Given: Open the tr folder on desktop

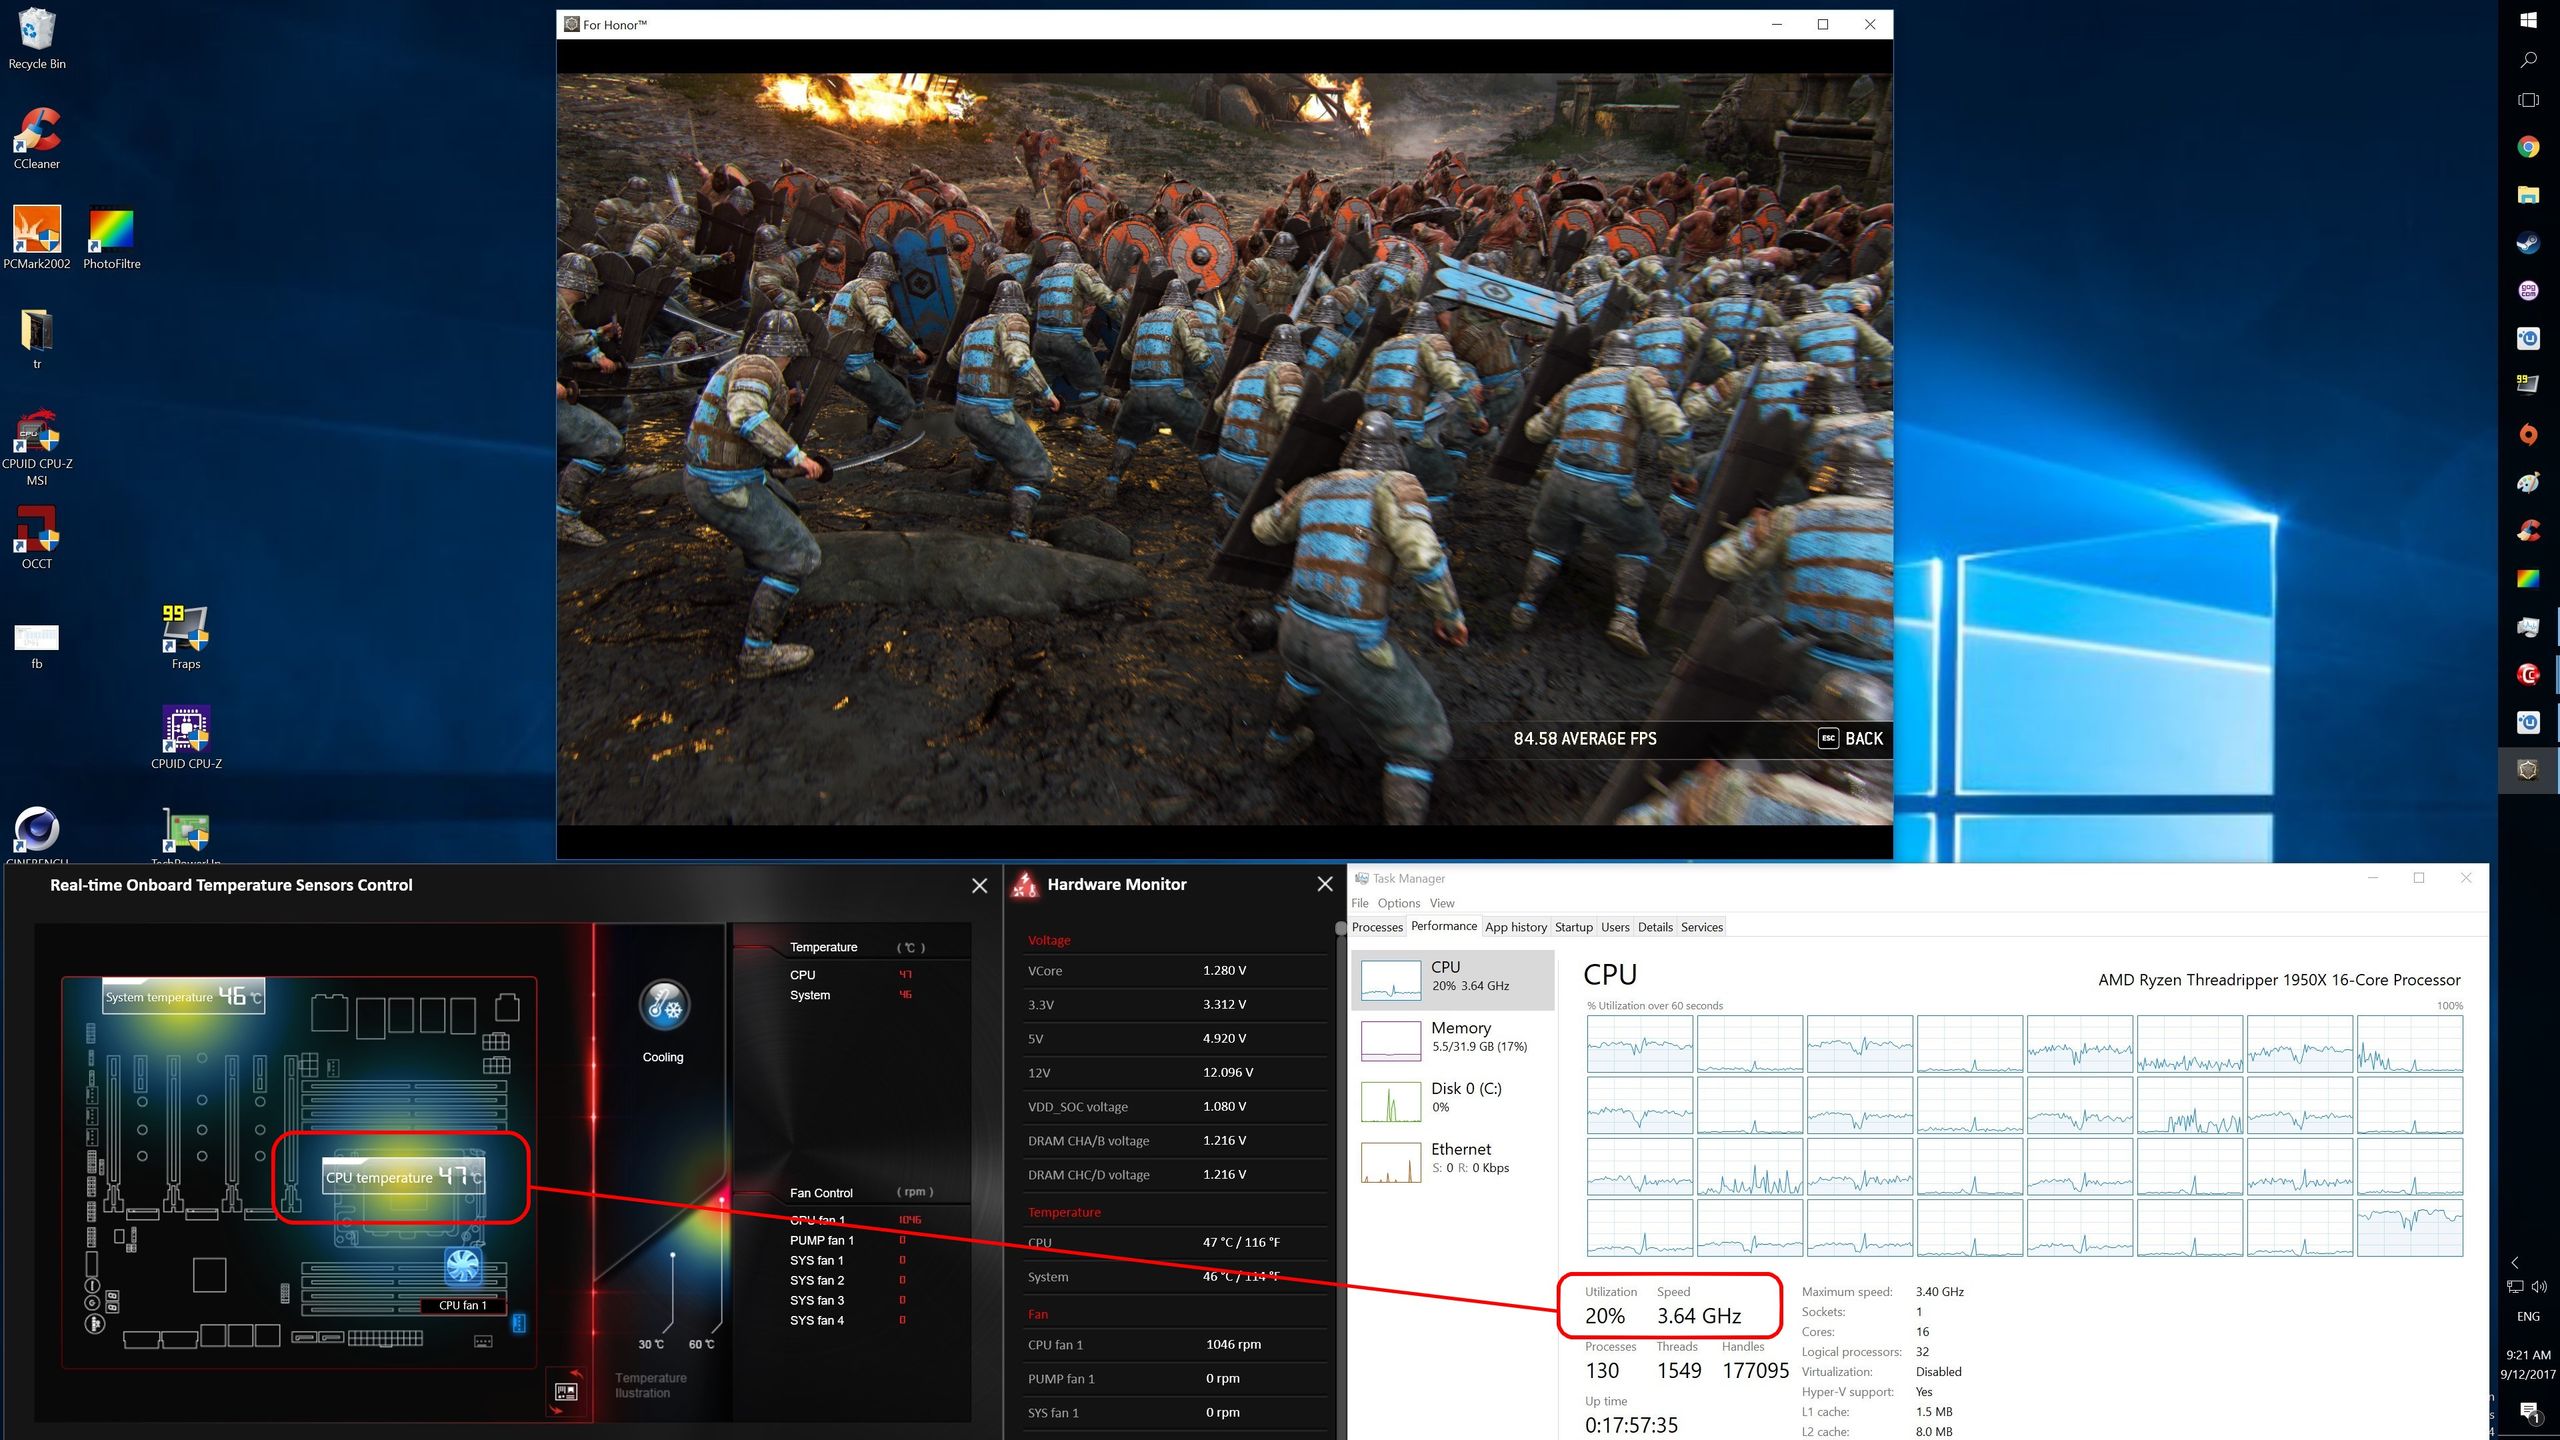Looking at the screenshot, I should coord(37,339).
